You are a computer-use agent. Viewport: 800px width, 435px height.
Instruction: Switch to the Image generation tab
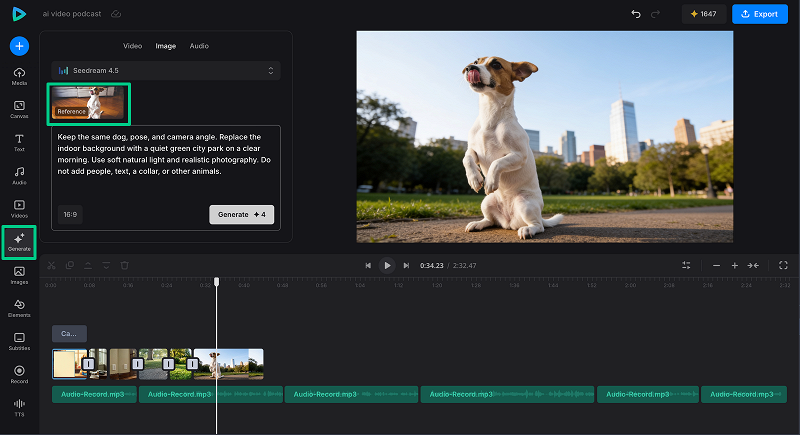click(x=166, y=46)
